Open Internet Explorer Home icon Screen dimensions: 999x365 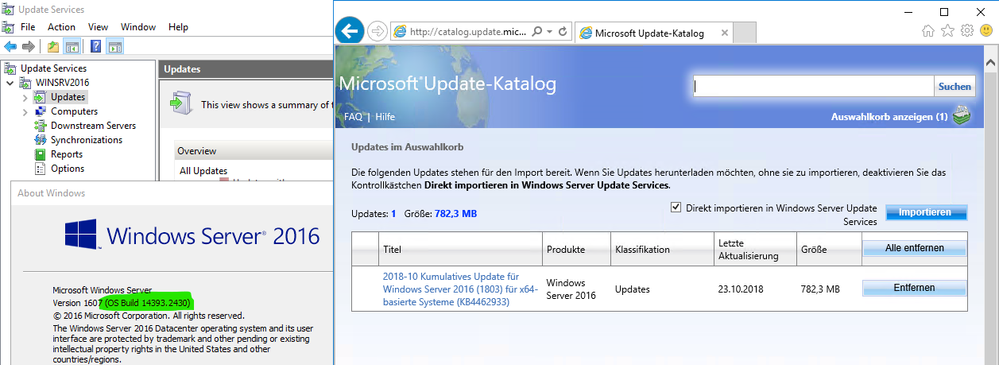[x=928, y=31]
